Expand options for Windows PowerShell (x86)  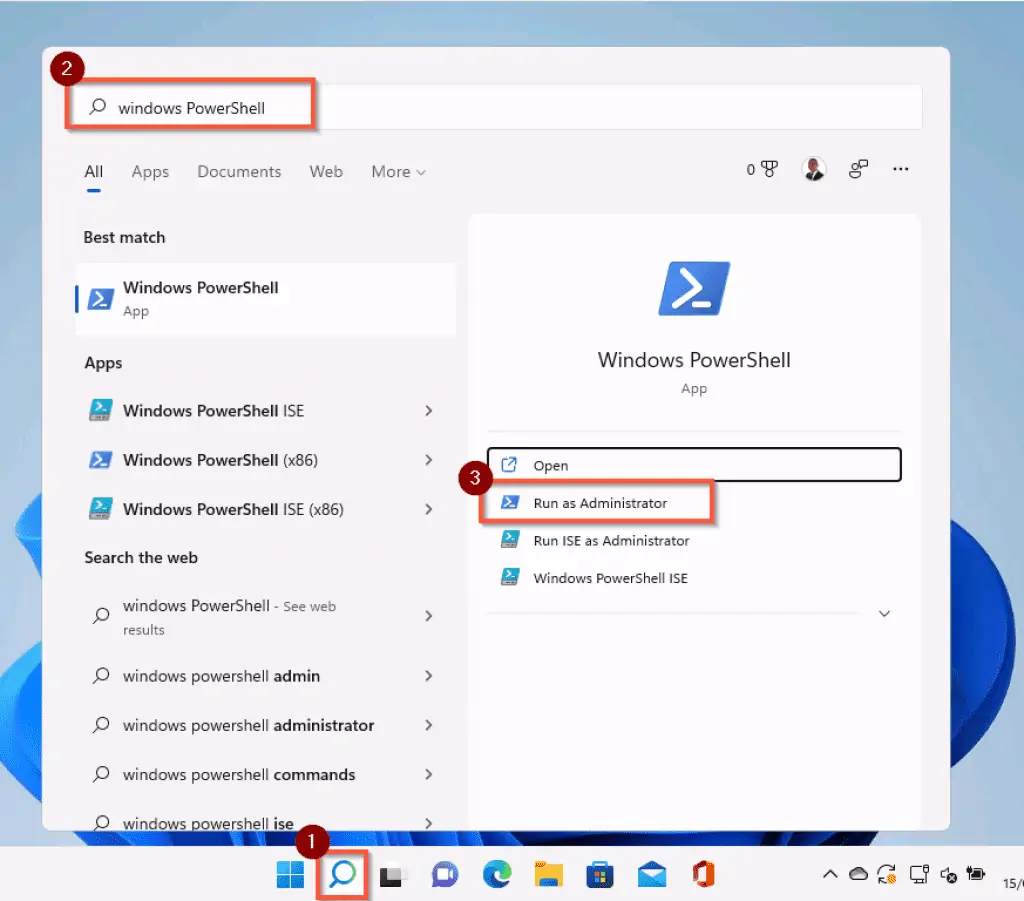click(428, 460)
